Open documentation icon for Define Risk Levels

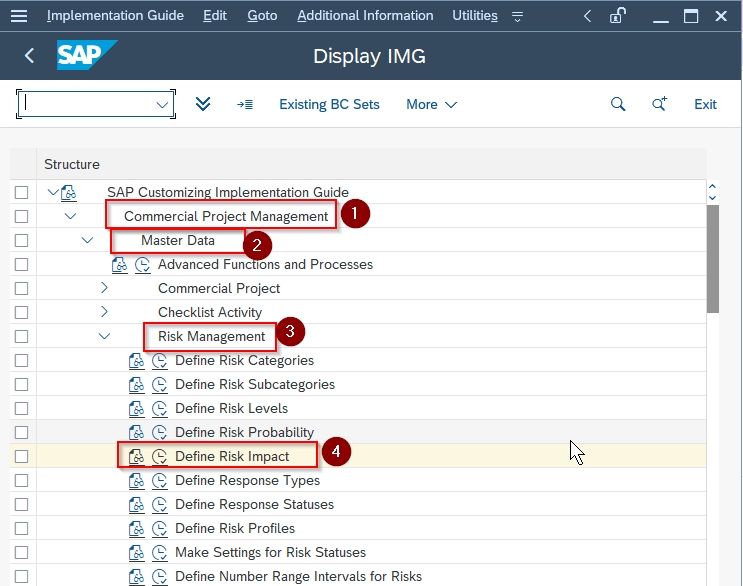pyautogui.click(x=136, y=409)
